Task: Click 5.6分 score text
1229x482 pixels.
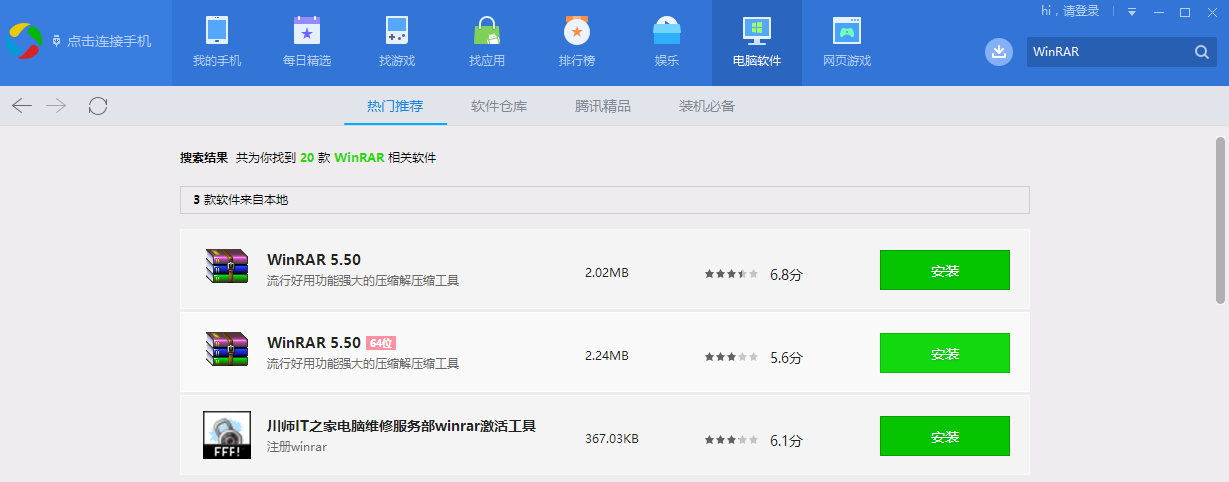Action: (786, 357)
